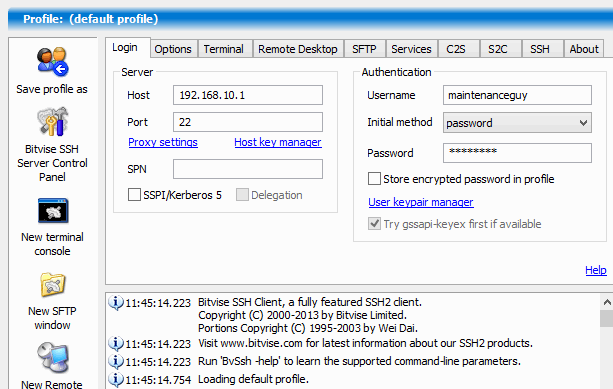
Task: Open the Terminal tab
Action: [x=224, y=49]
